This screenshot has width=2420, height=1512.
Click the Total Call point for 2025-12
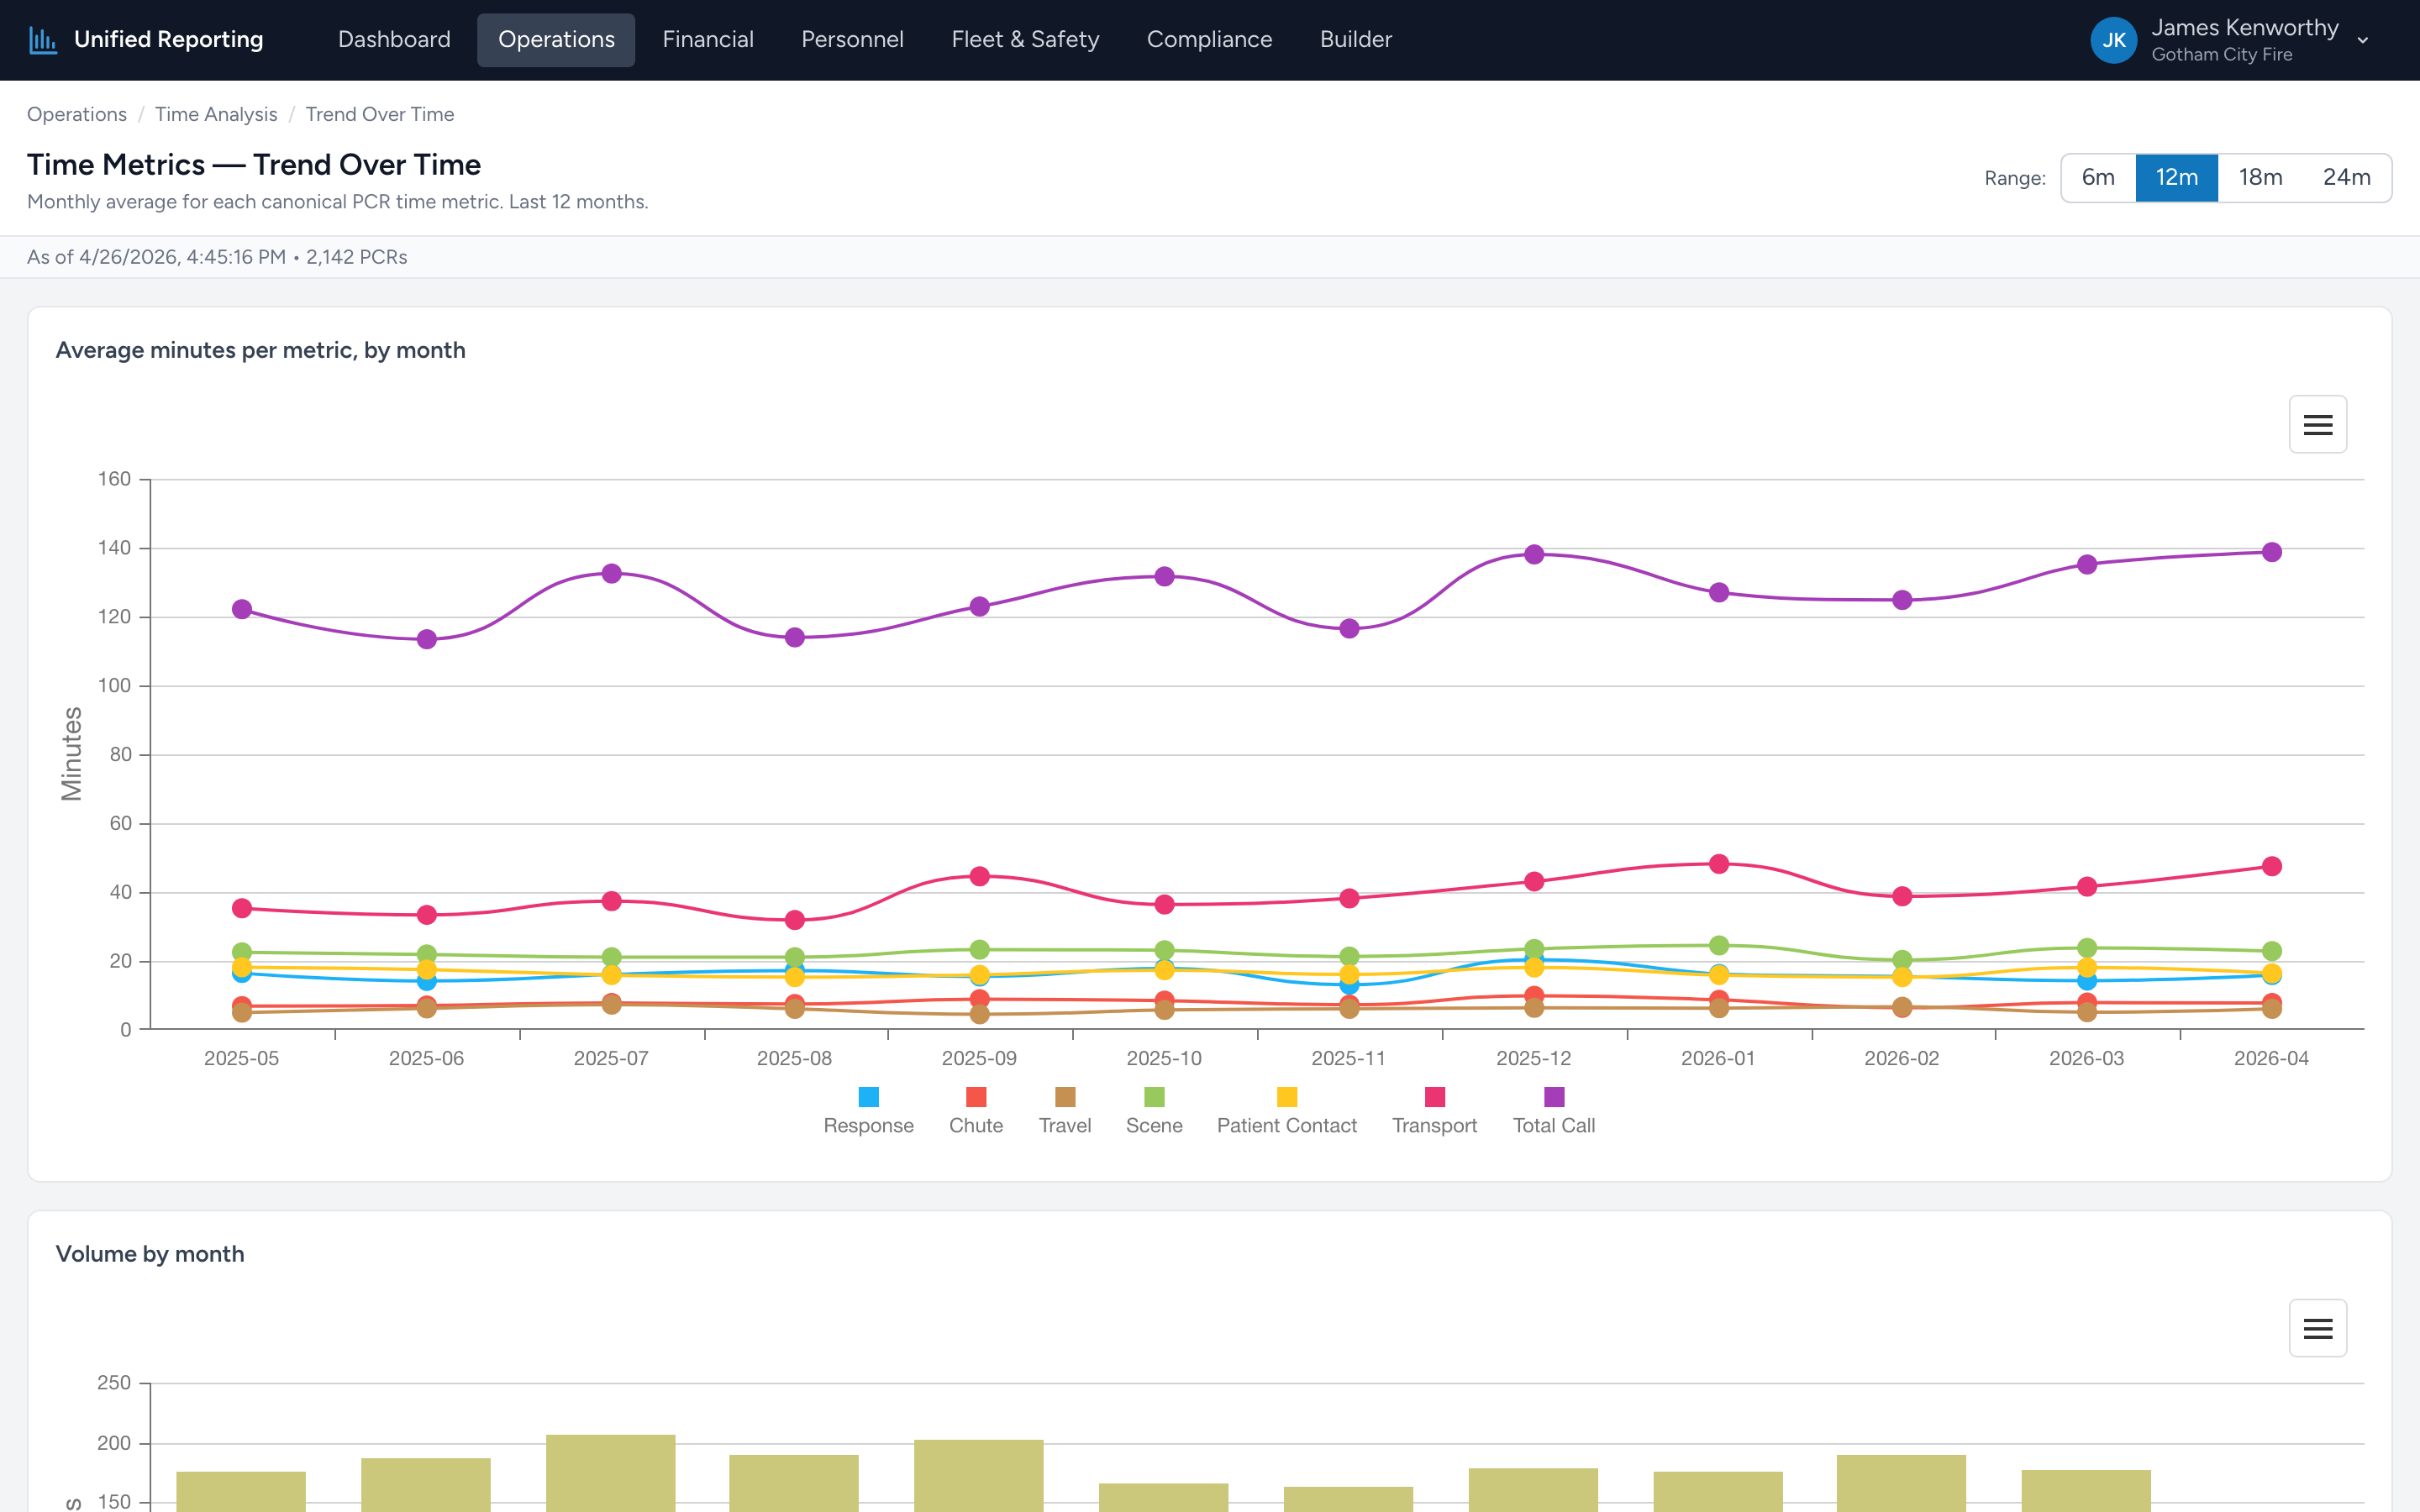[1534, 554]
